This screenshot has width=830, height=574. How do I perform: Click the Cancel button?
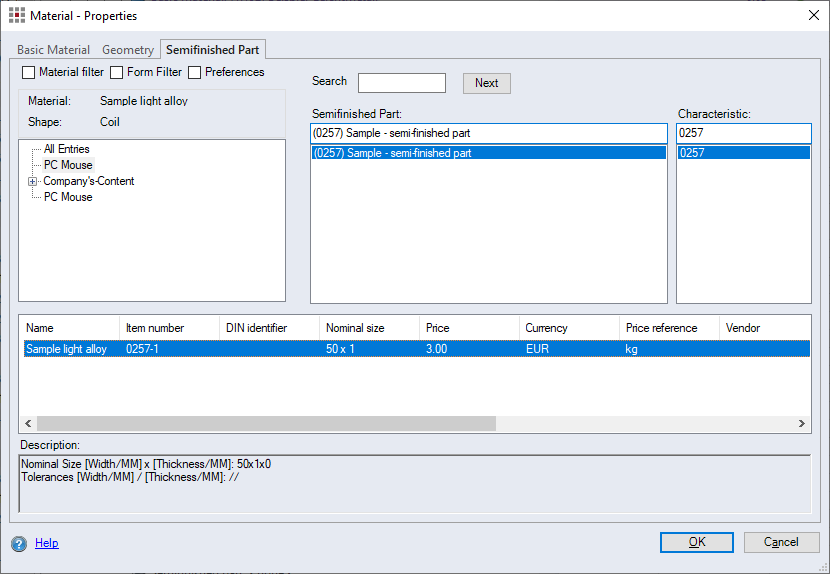point(781,542)
